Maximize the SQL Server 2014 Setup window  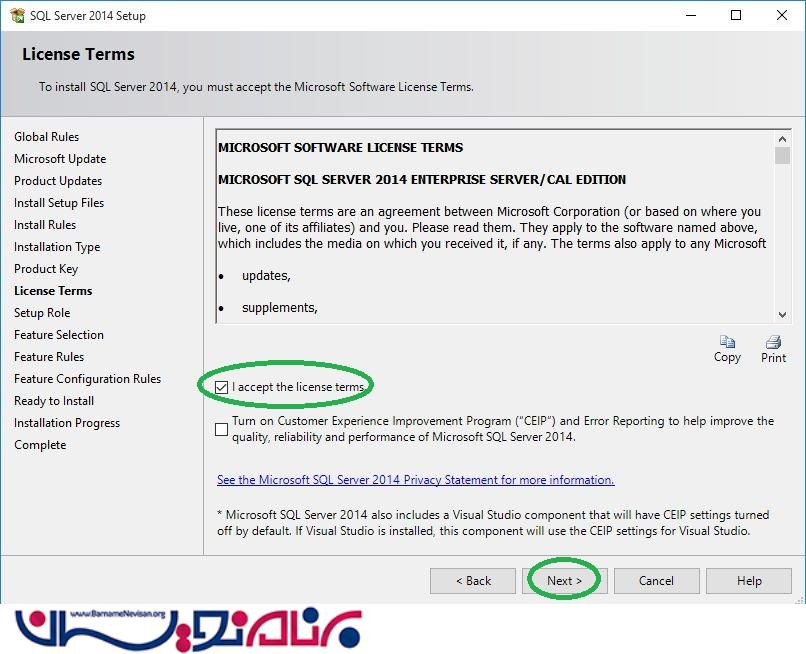pyautogui.click(x=736, y=15)
